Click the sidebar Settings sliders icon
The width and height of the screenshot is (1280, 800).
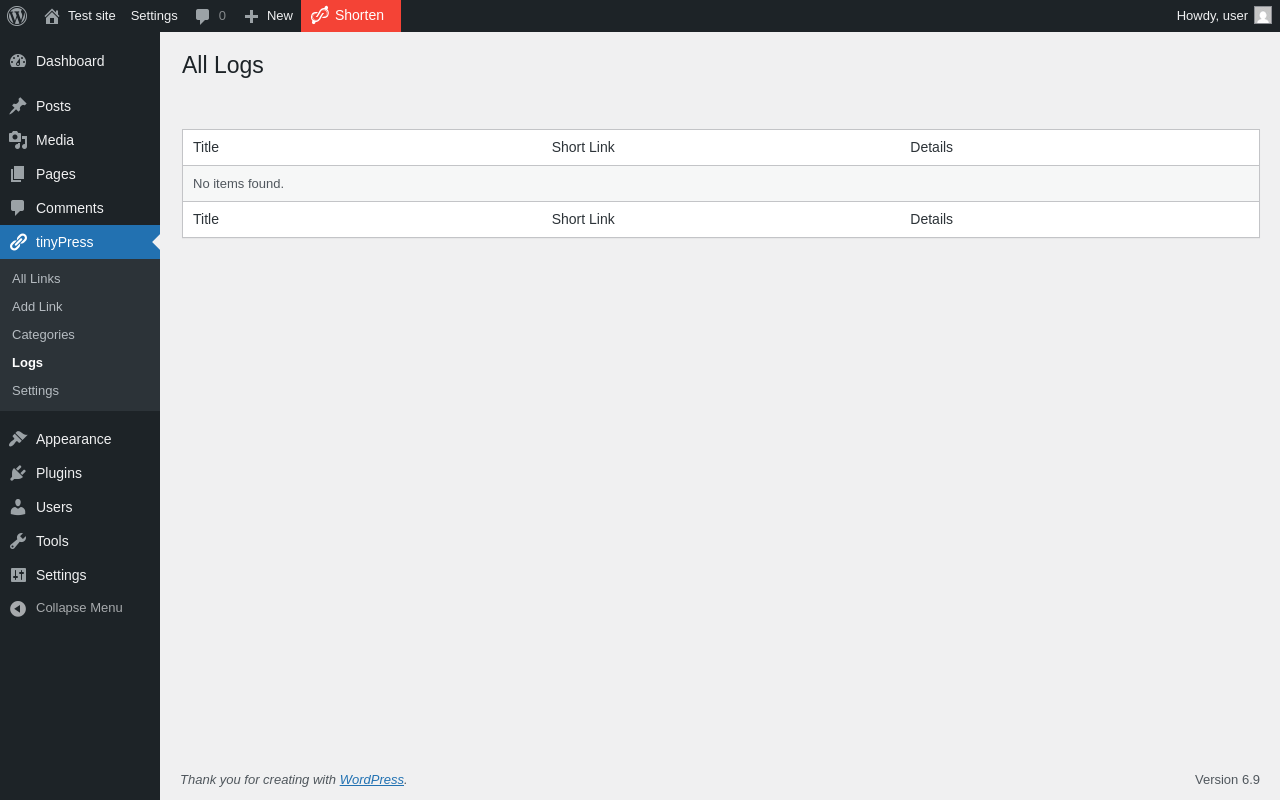pos(18,575)
